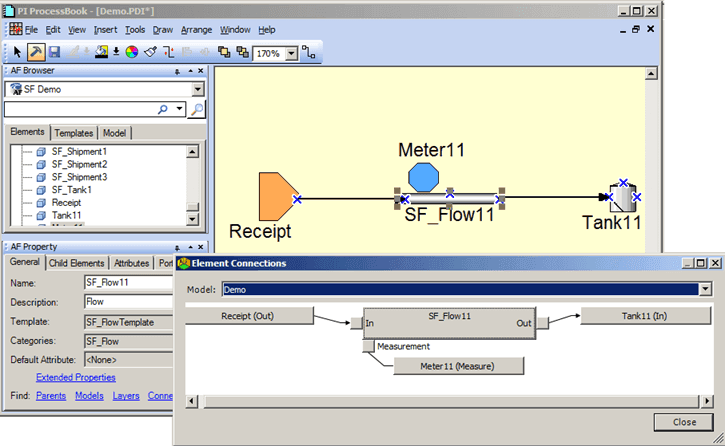
Task: Switch to the Child Elements tab
Action: [x=76, y=263]
